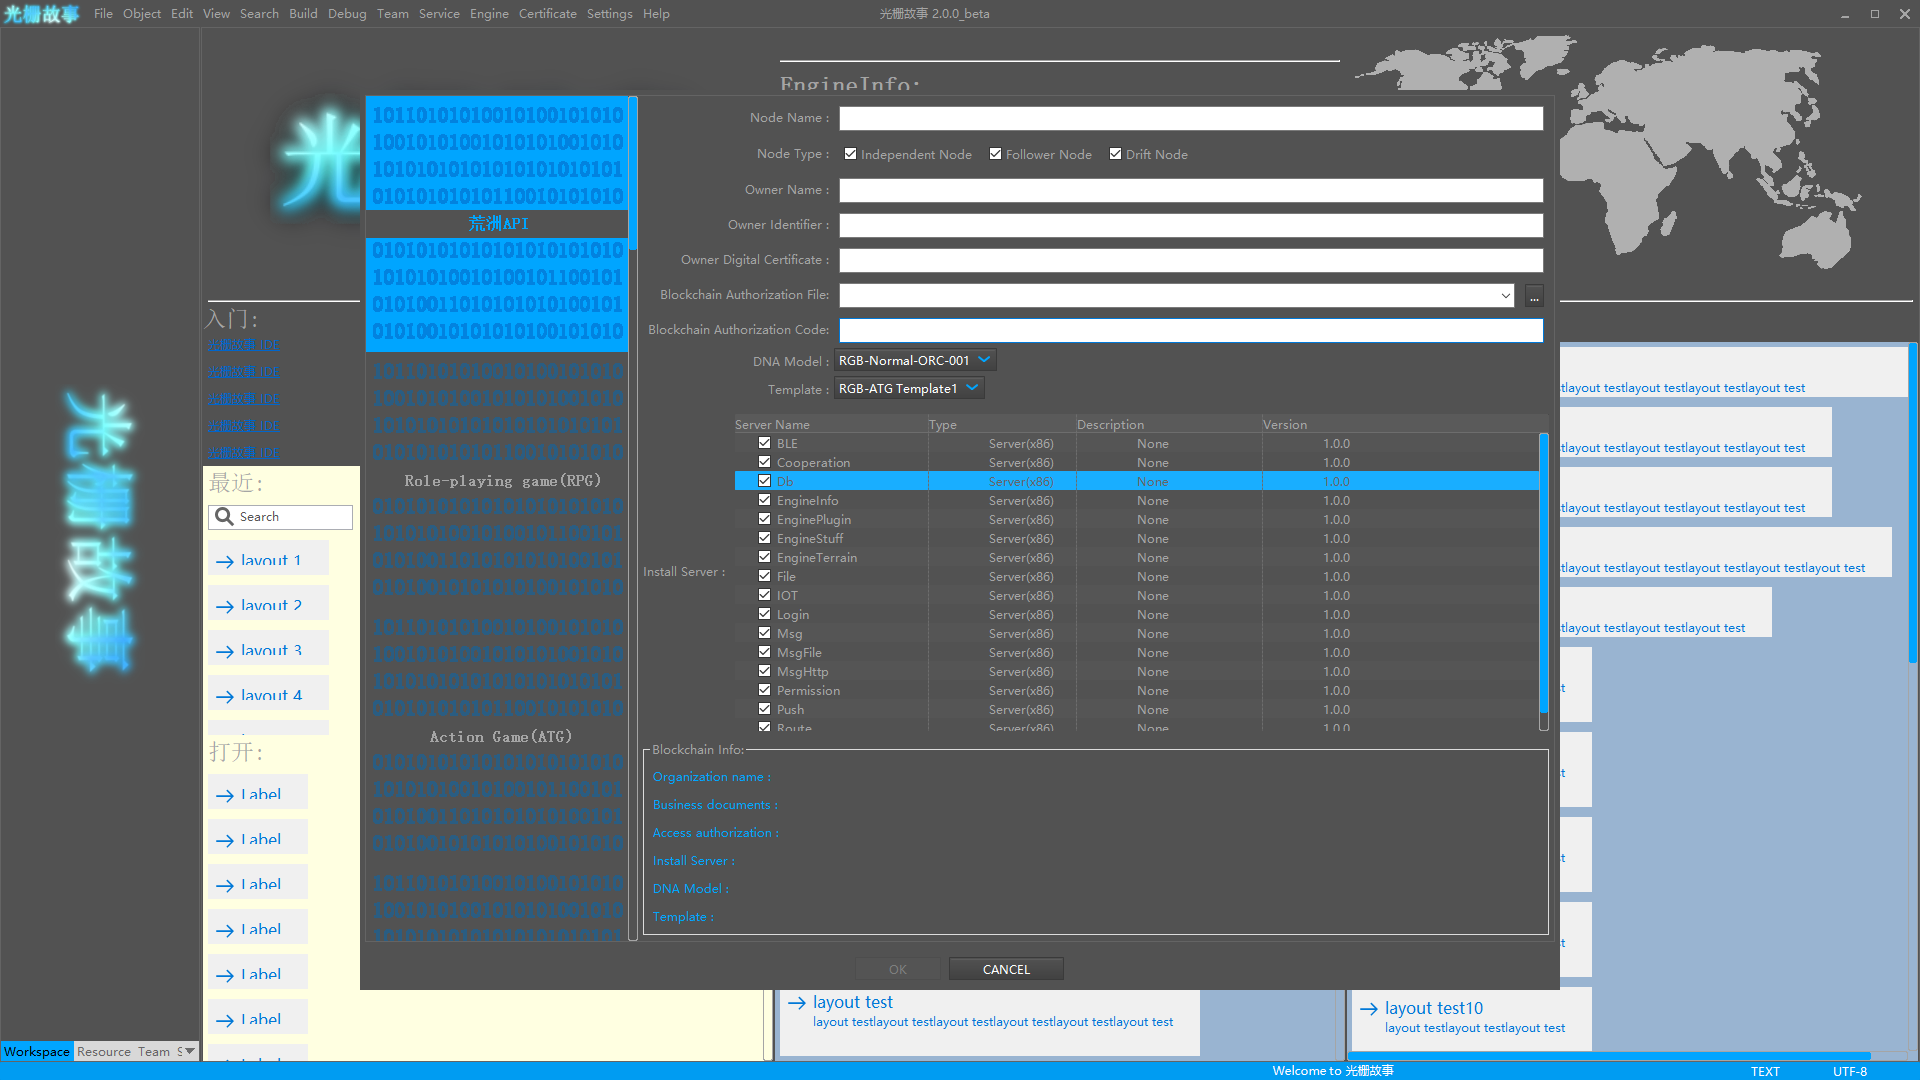The image size is (1920, 1080).
Task: Select the 荒洲API template tile
Action: click(497, 224)
